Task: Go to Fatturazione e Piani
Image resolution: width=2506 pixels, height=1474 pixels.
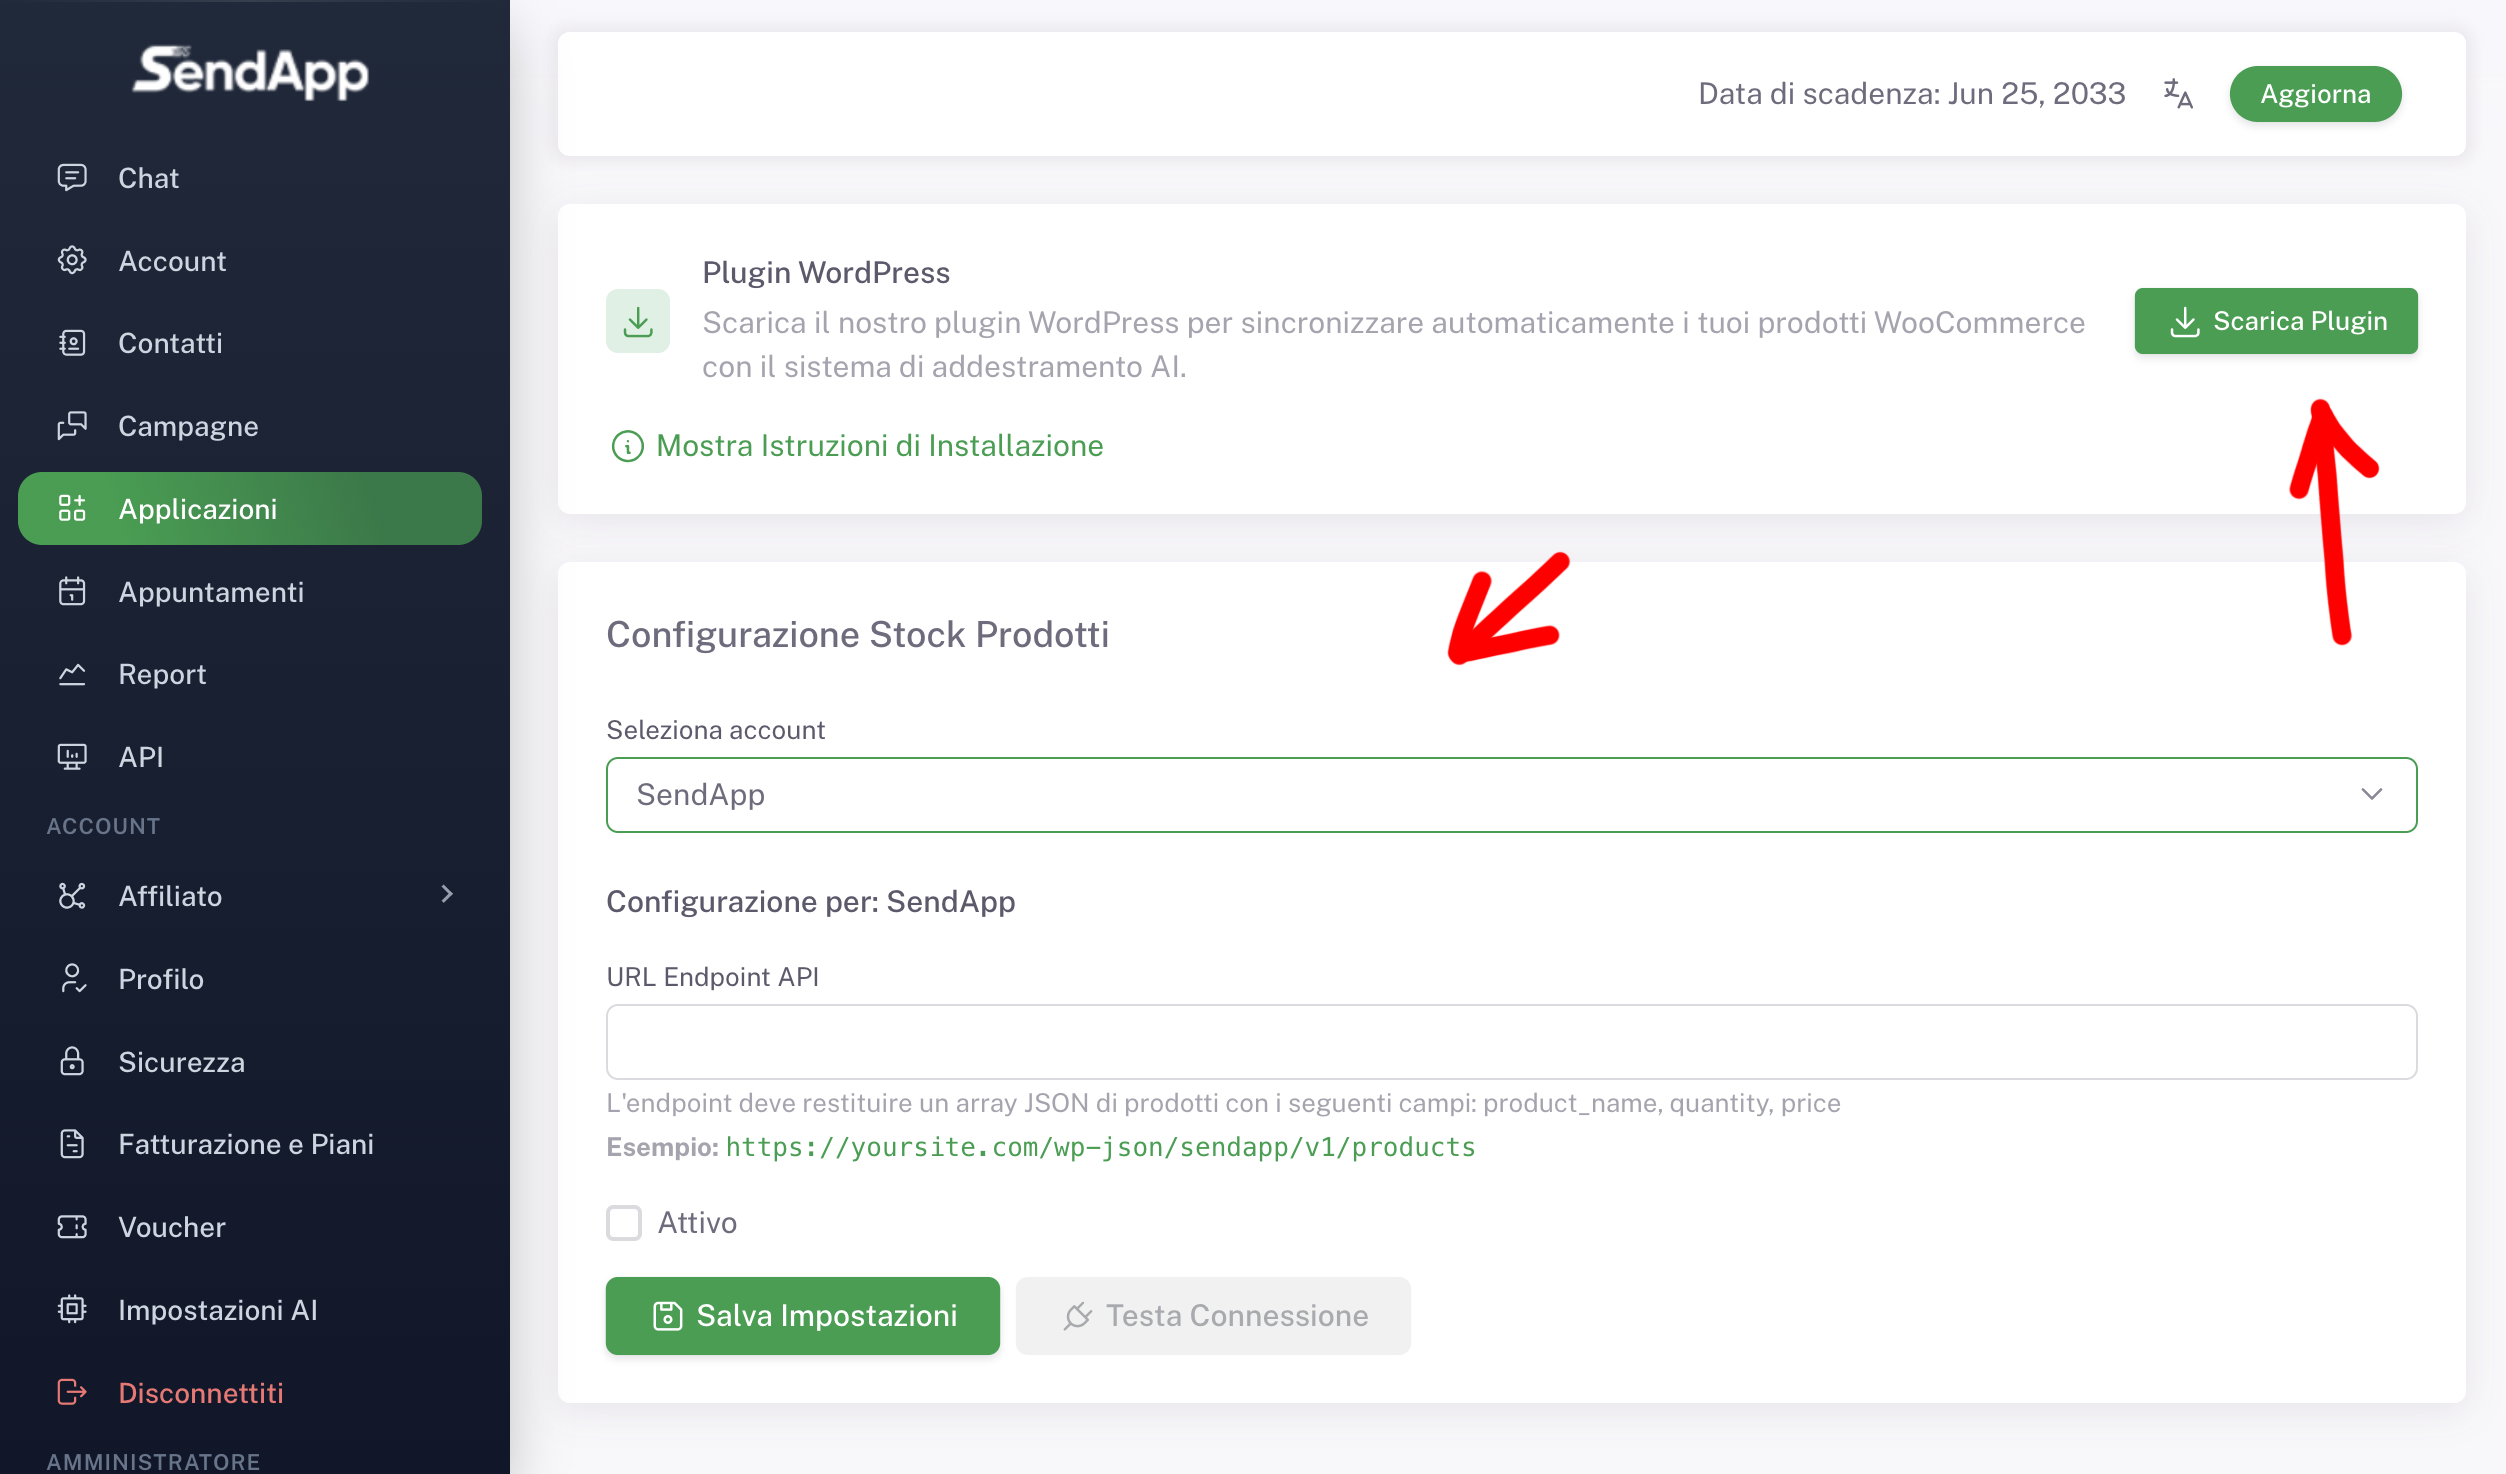Action: tap(245, 1143)
